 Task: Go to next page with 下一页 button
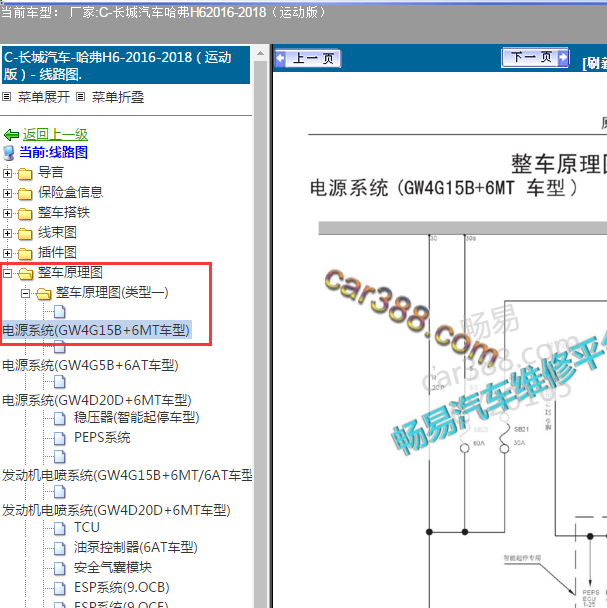(535, 58)
